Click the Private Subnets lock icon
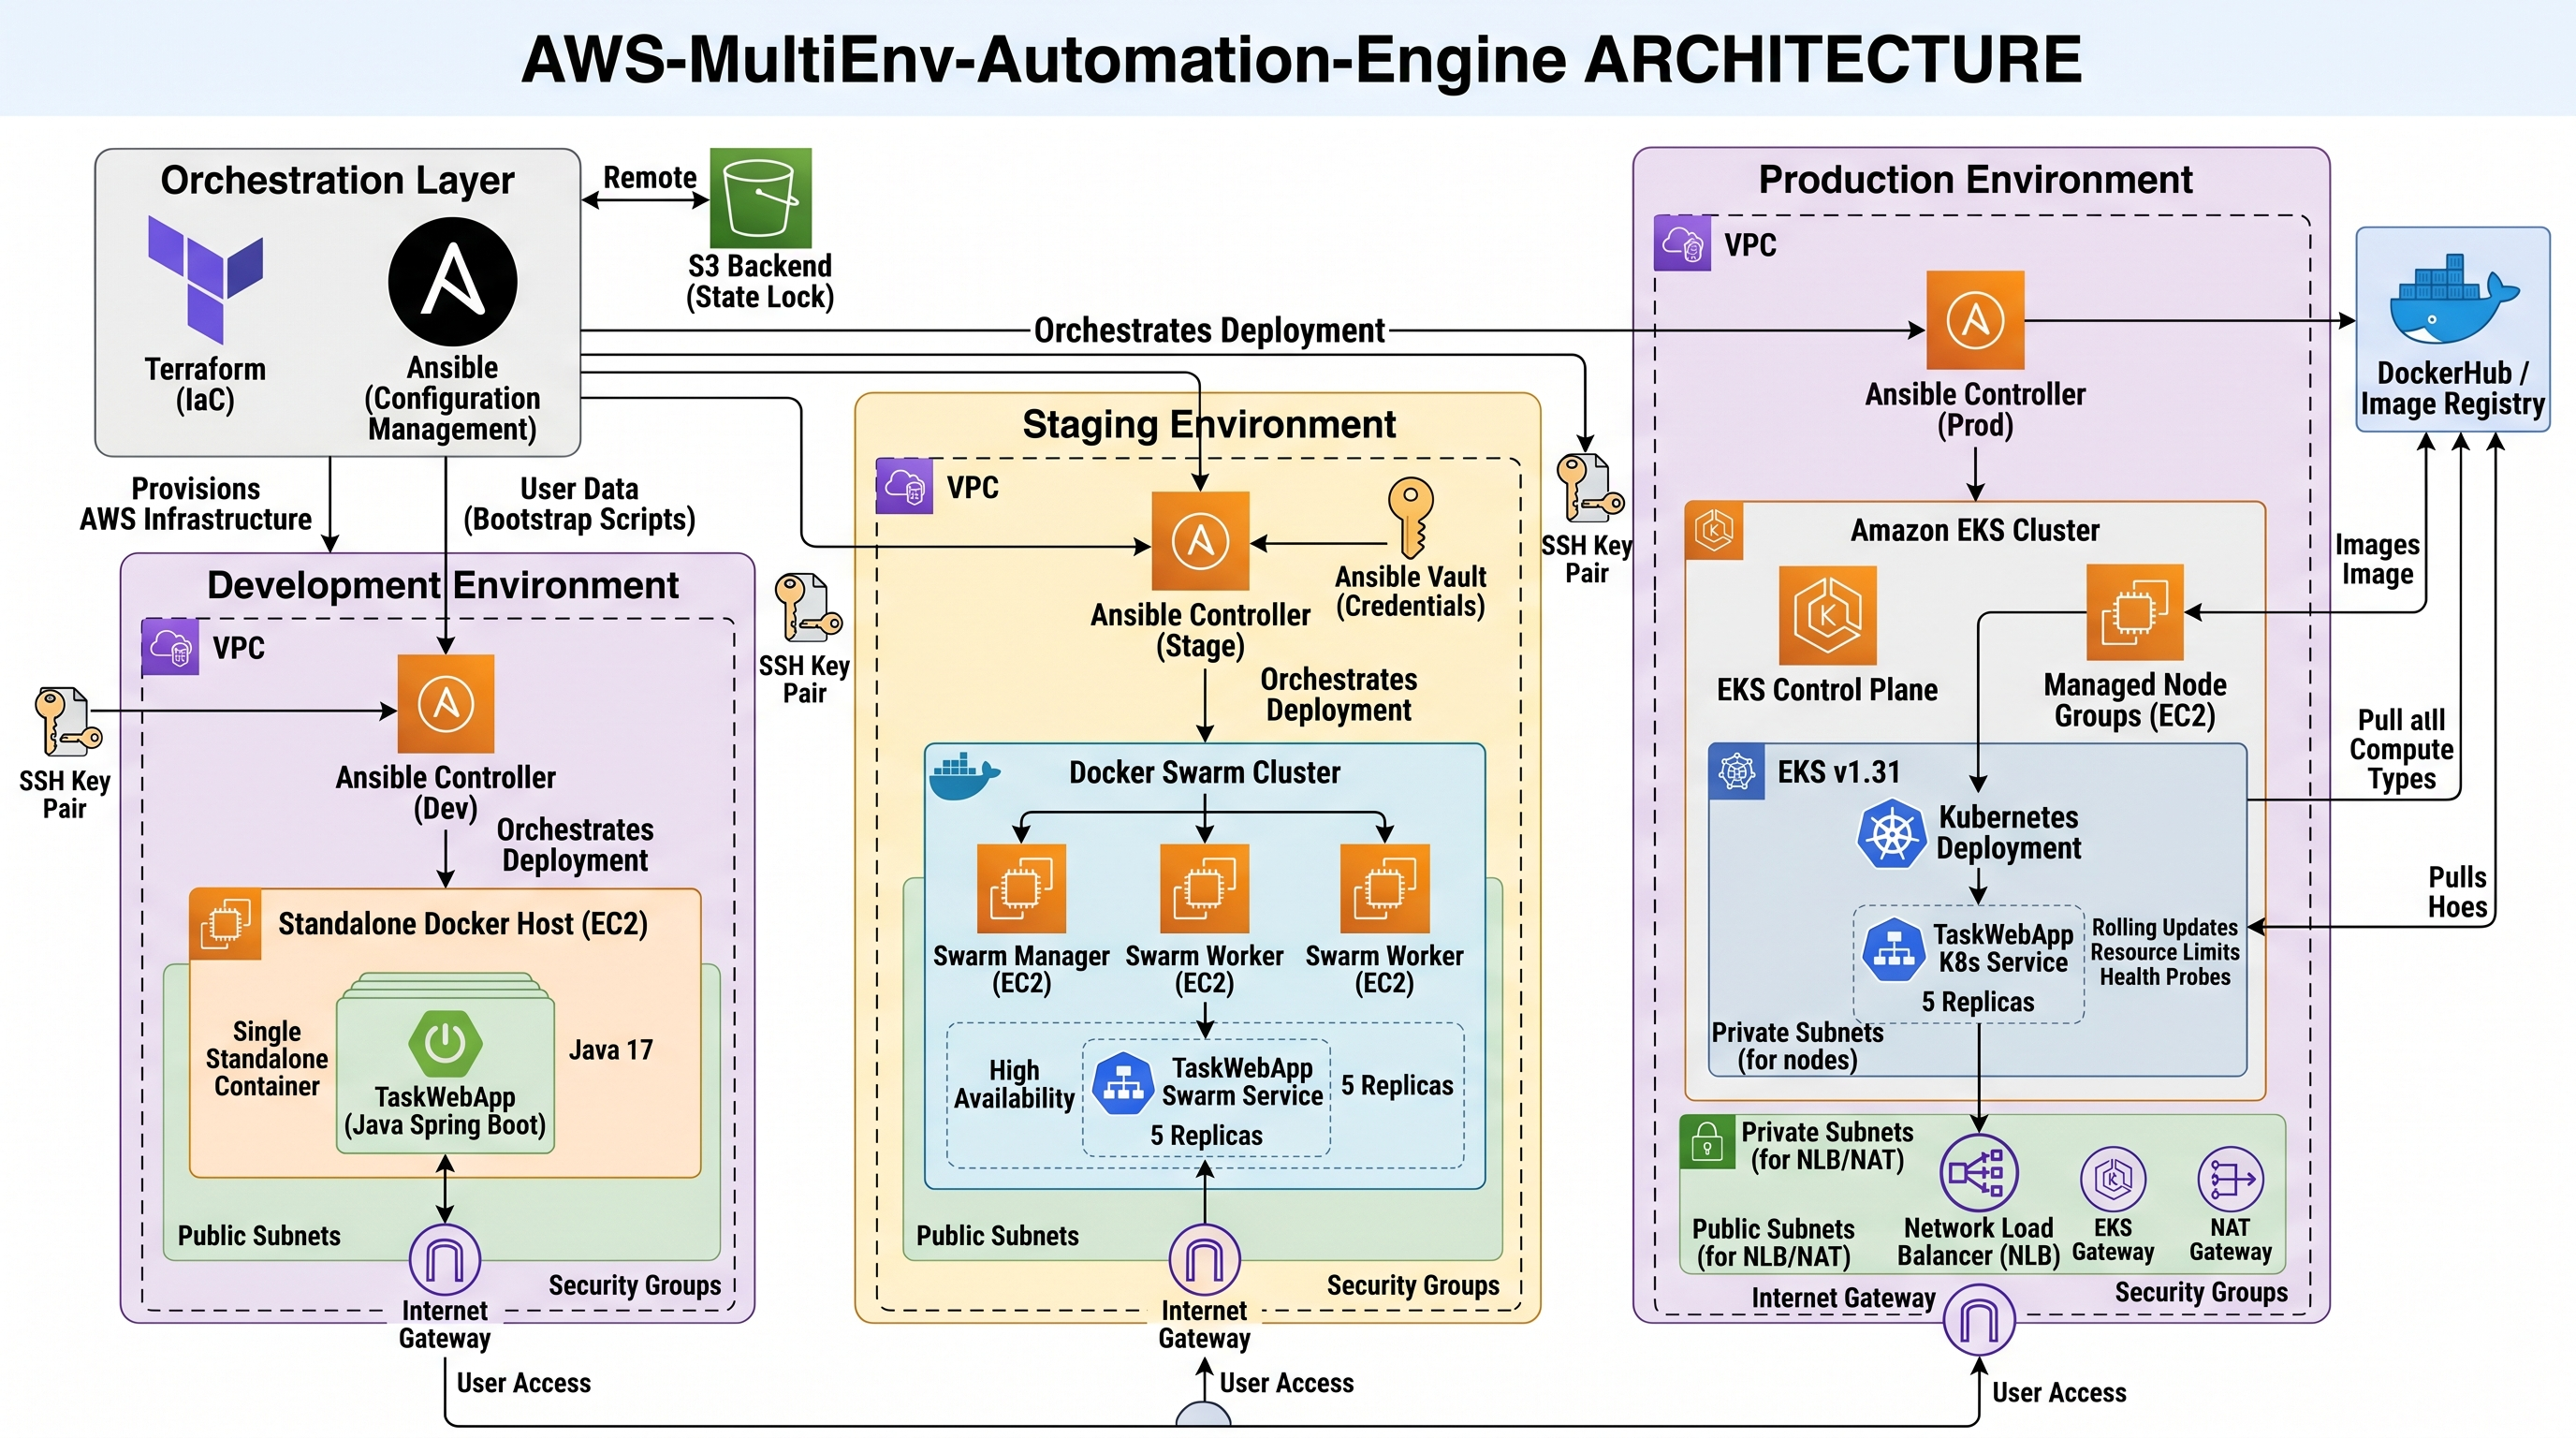This screenshot has height=1438, width=2576. pos(1707,1141)
